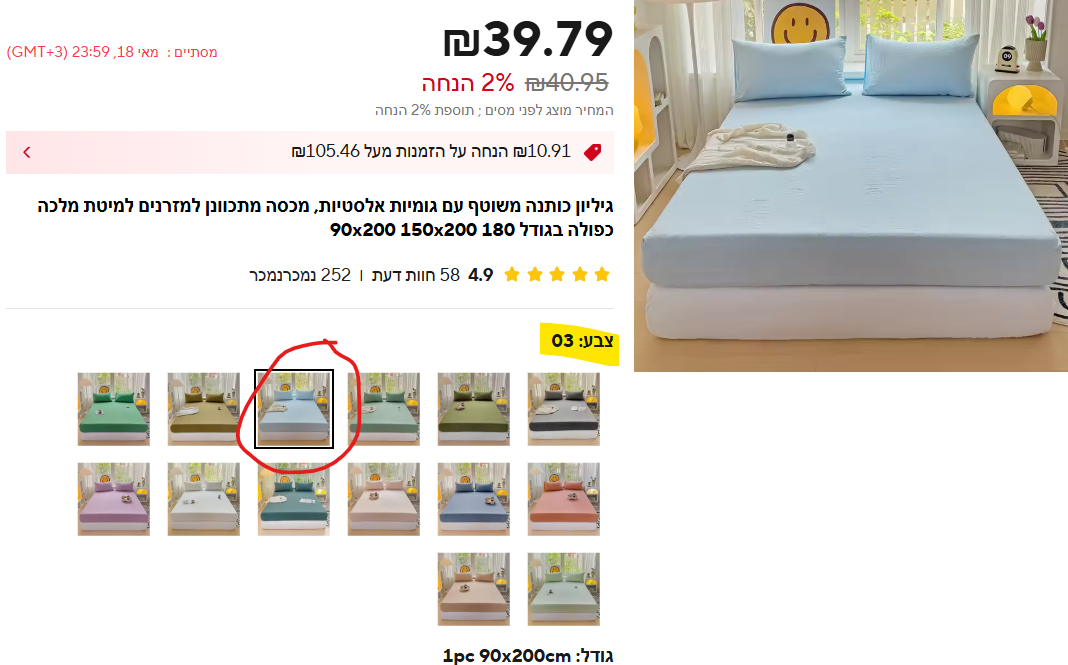Viewport: 1068px width, 665px height.
Task: Choose the olive brown bedsheet color option
Action: point(204,409)
